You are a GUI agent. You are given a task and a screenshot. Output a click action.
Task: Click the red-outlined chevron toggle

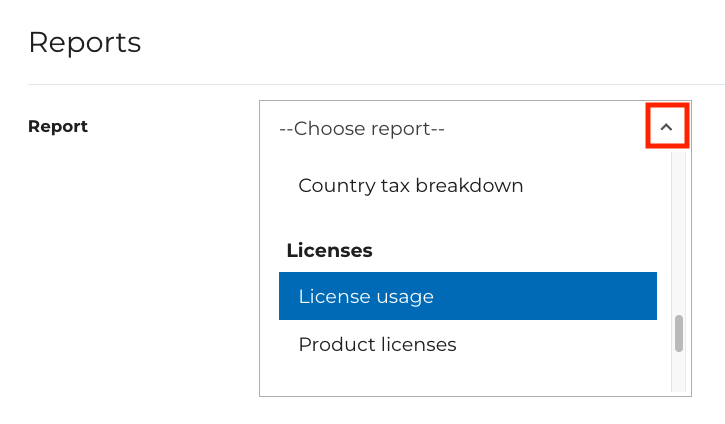tap(666, 127)
